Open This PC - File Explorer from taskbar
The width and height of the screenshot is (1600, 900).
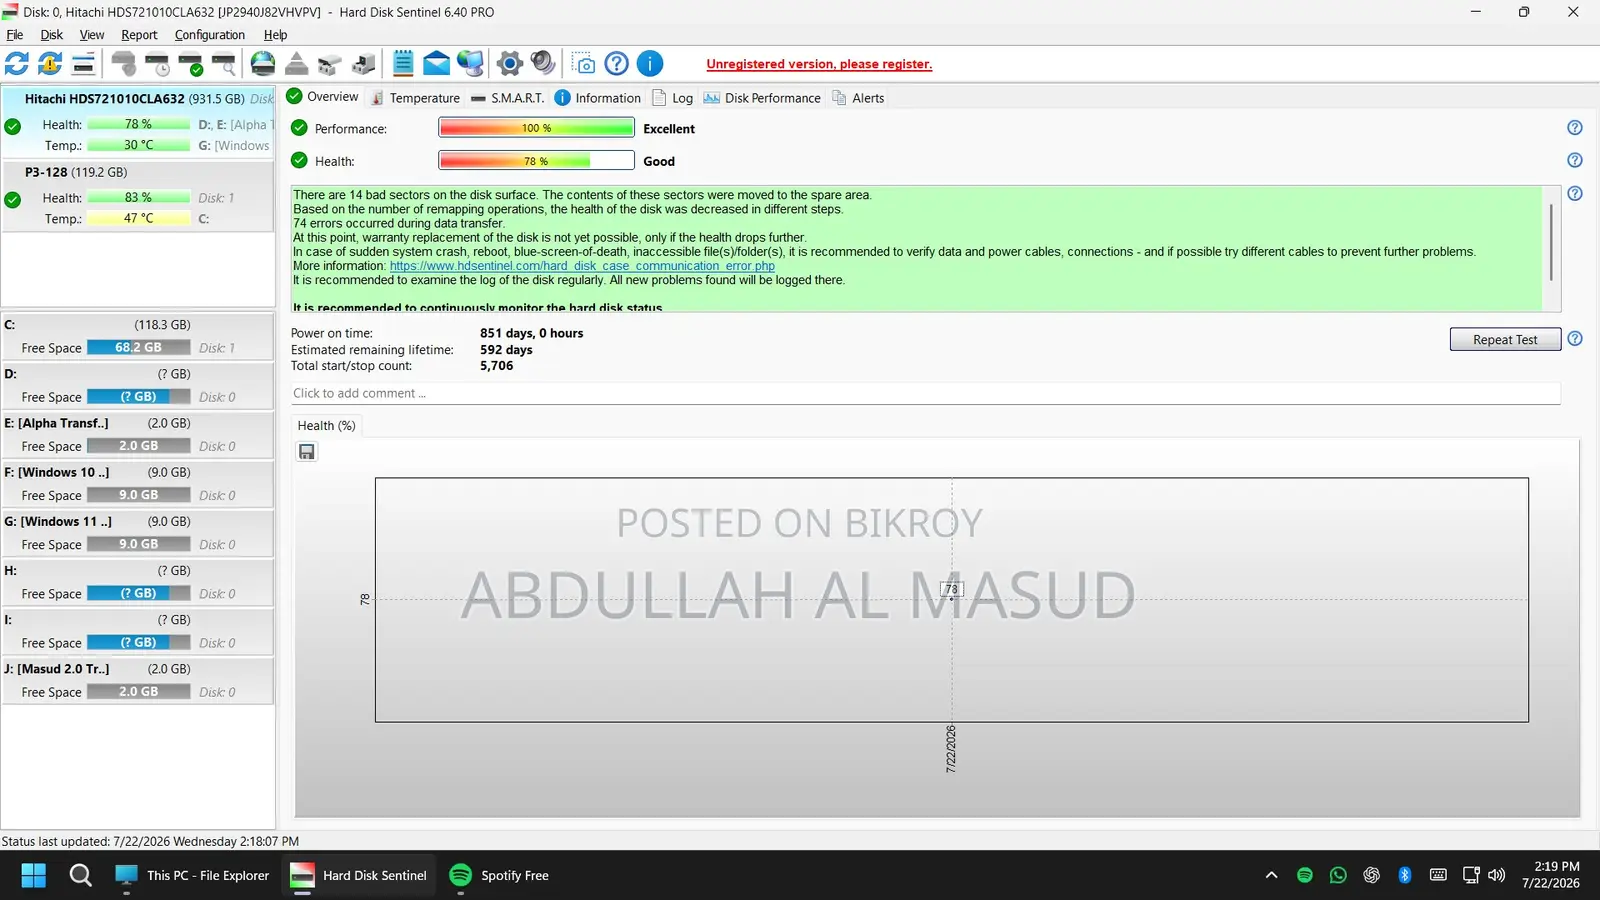(x=192, y=875)
